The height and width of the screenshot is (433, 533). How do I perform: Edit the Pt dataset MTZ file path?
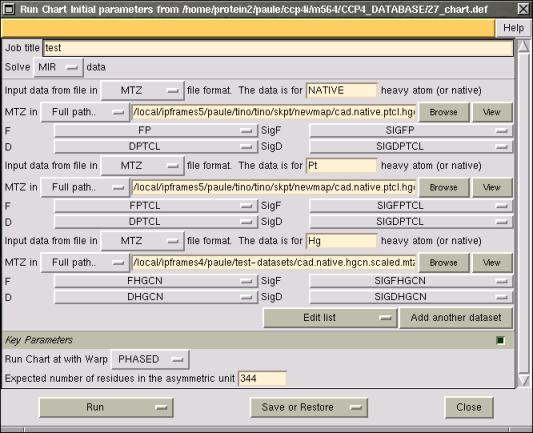pos(274,187)
